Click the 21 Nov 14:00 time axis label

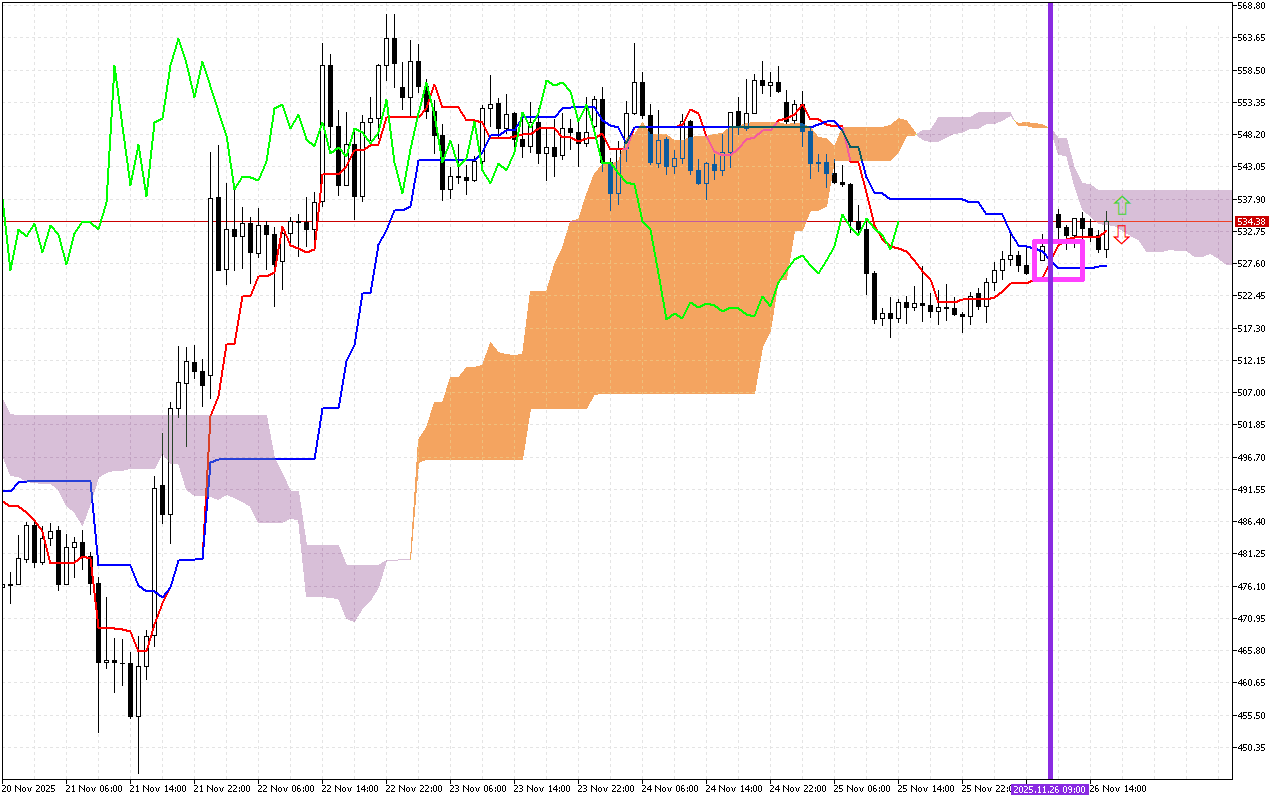(x=158, y=789)
